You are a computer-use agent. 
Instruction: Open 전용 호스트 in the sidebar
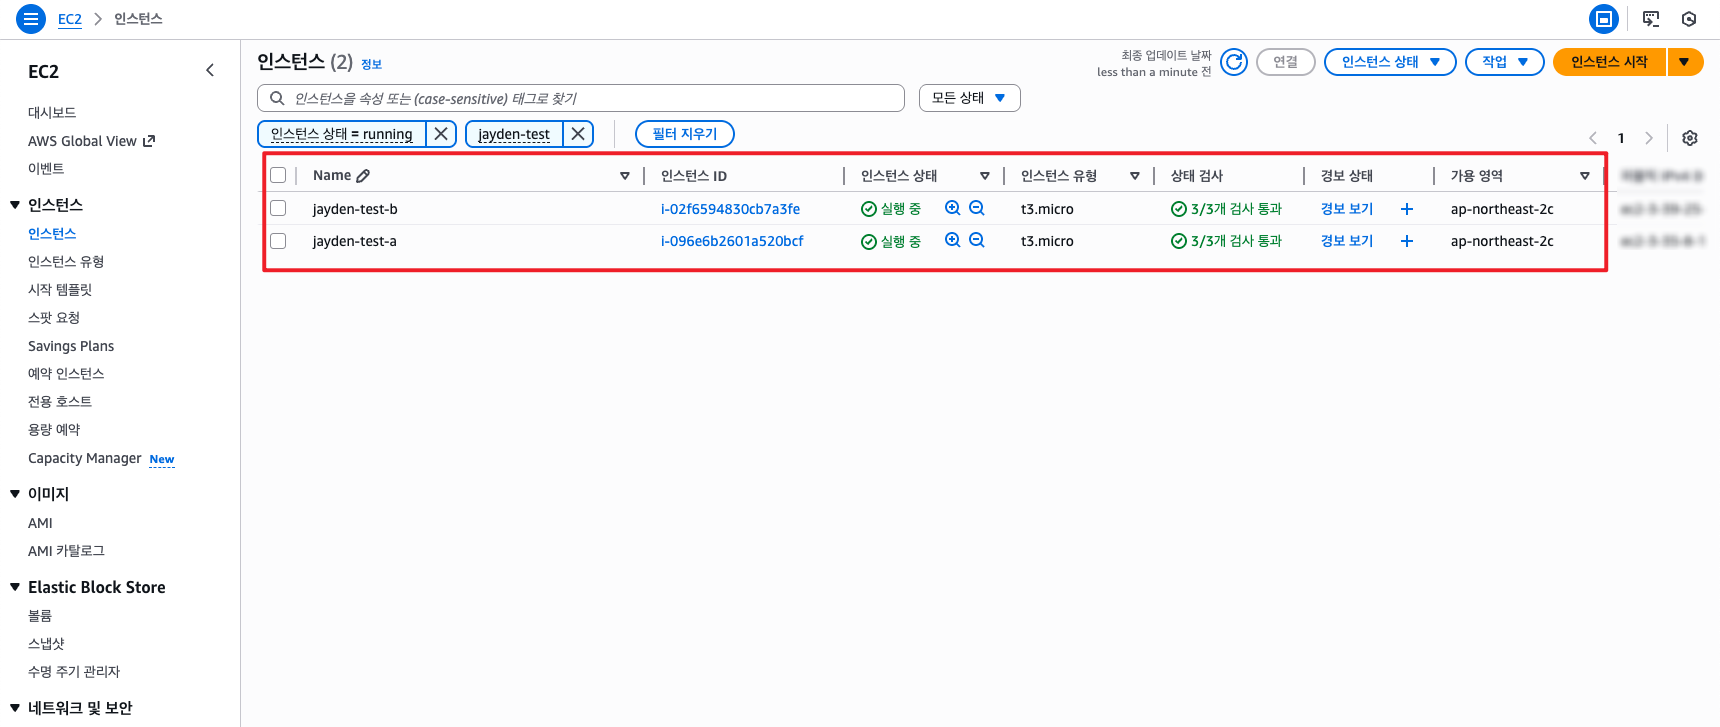point(60,402)
